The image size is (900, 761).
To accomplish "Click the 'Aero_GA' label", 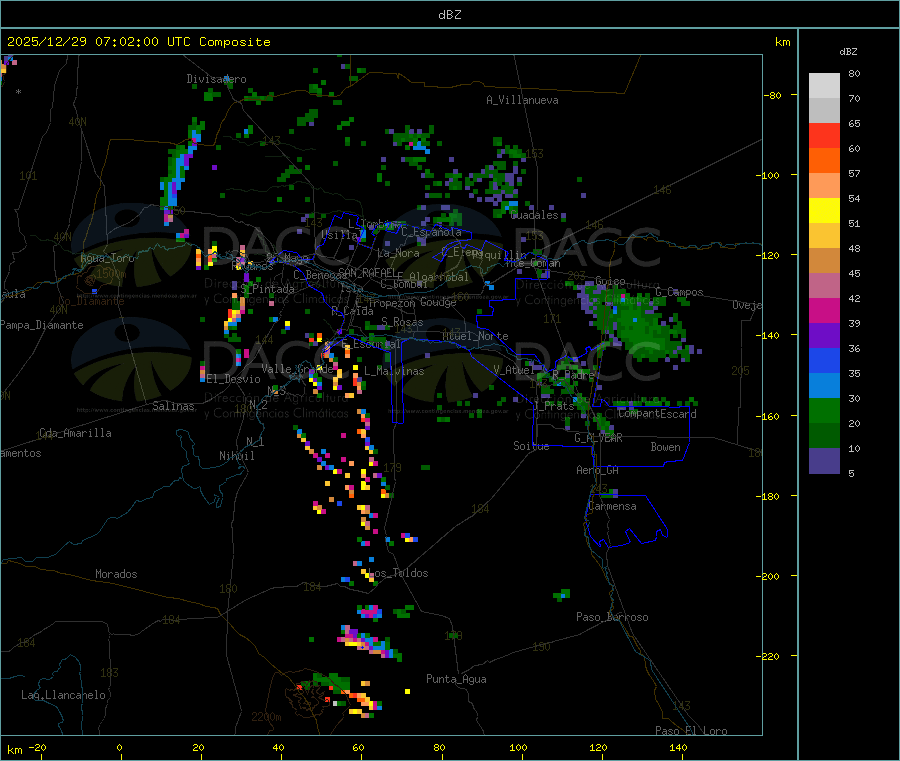I will (x=598, y=470).
